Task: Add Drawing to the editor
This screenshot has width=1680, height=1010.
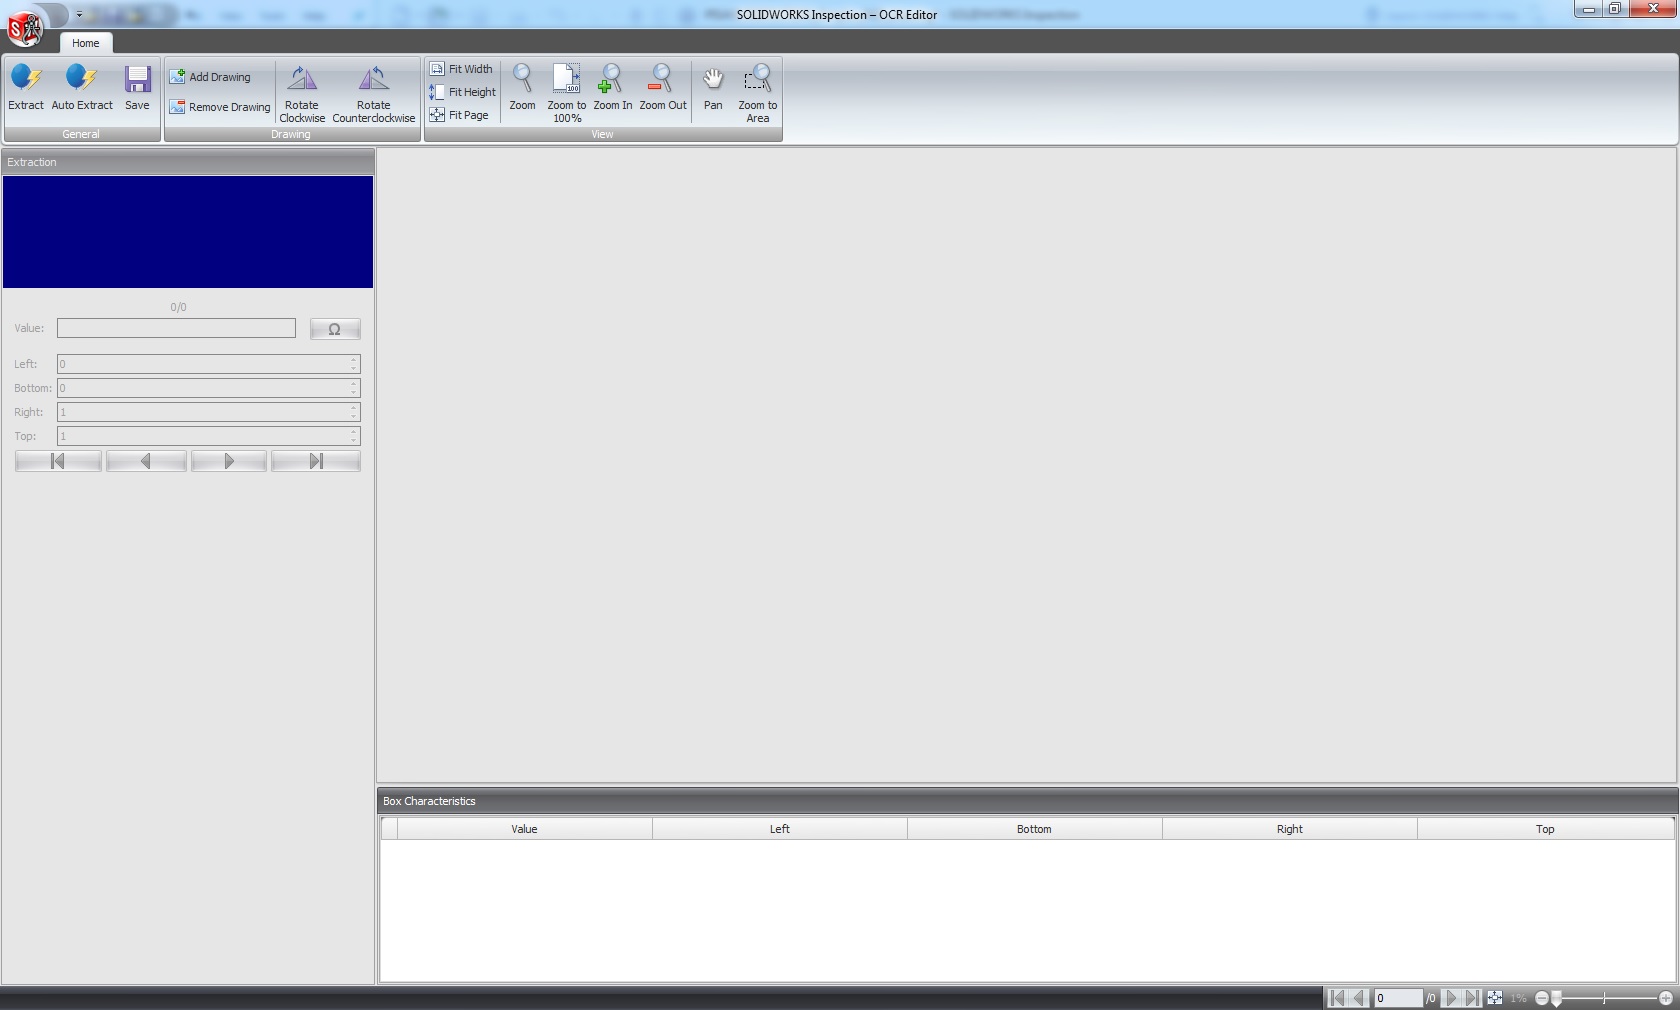Action: point(211,77)
